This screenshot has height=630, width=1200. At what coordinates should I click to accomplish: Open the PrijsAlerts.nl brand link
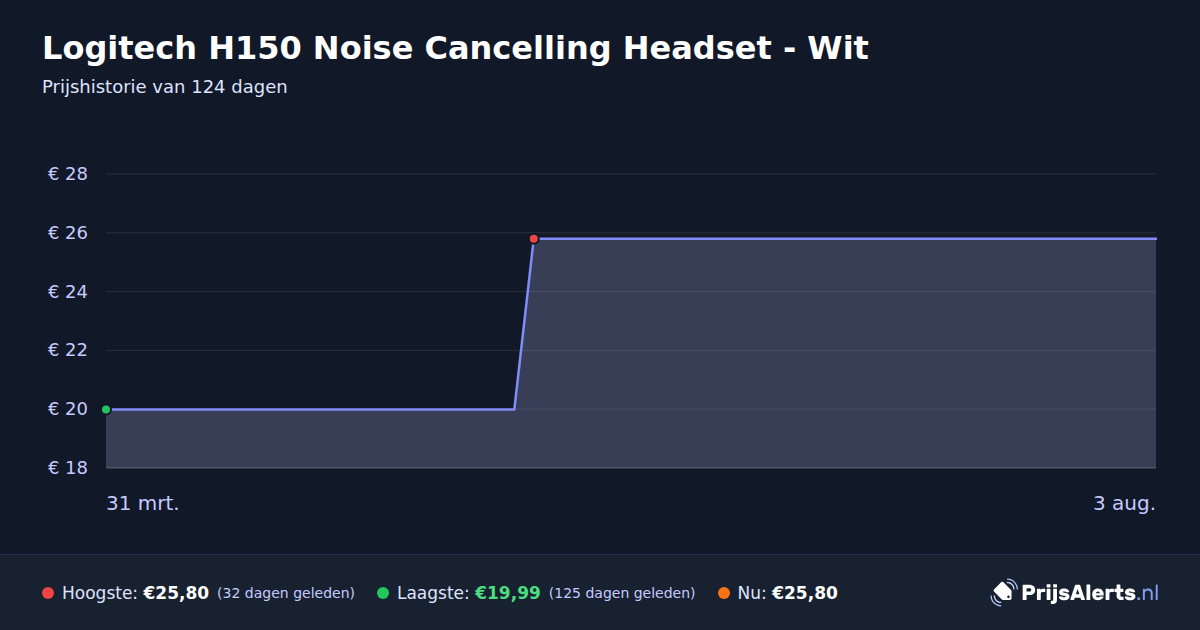pos(1075,593)
